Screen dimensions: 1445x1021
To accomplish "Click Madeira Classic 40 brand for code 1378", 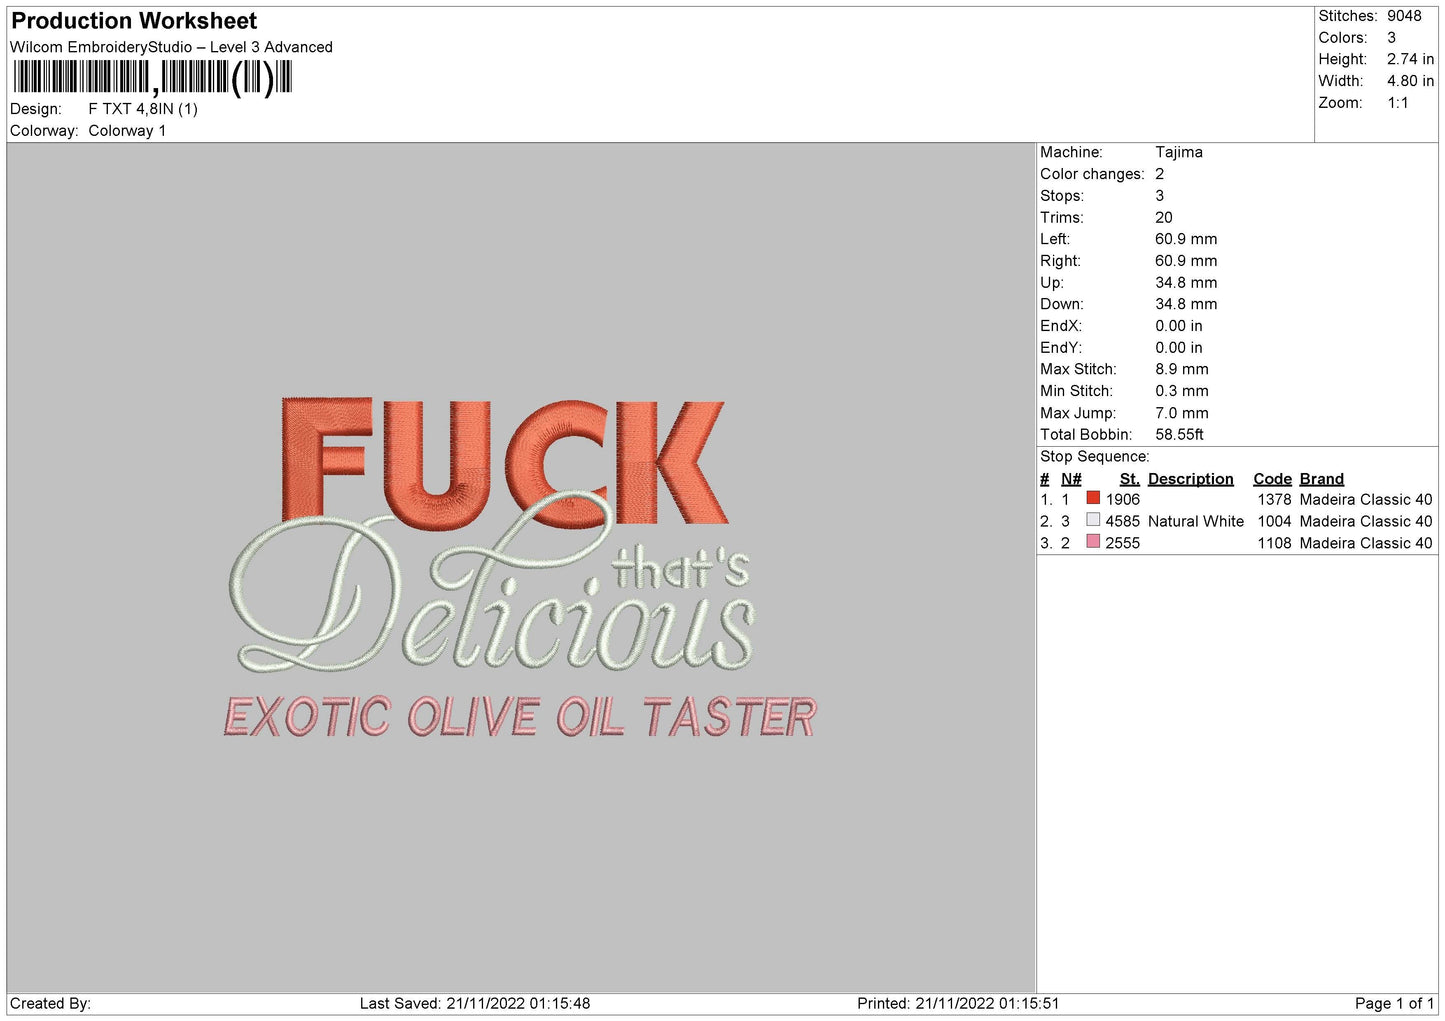I will pos(1366,499).
